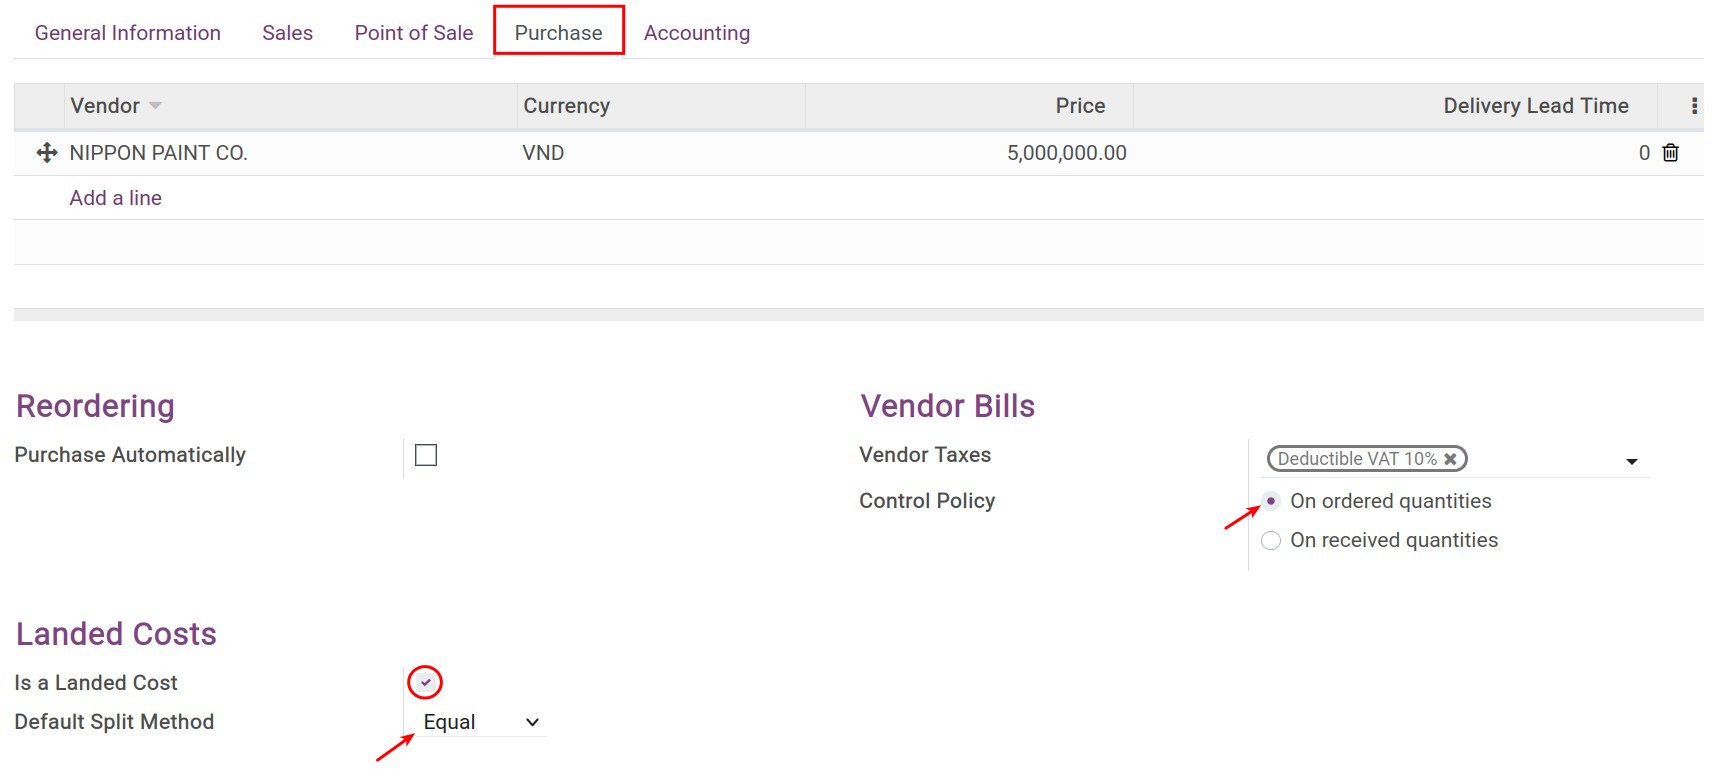The height and width of the screenshot is (769, 1721).
Task: Select the NIPPON PAINT CO. vendor name
Action: [157, 153]
